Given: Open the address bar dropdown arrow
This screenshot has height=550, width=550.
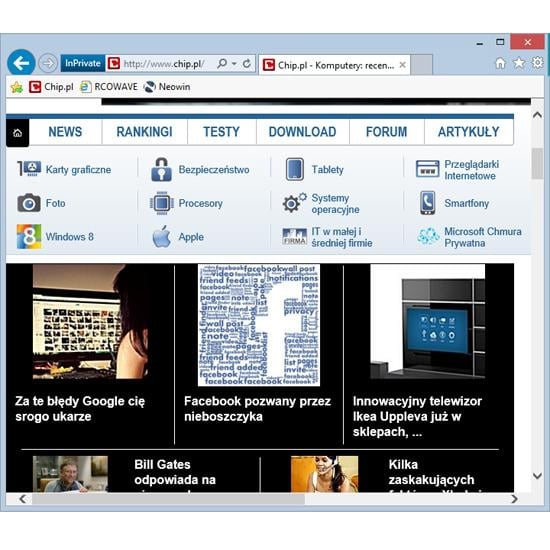Looking at the screenshot, I should point(234,63).
